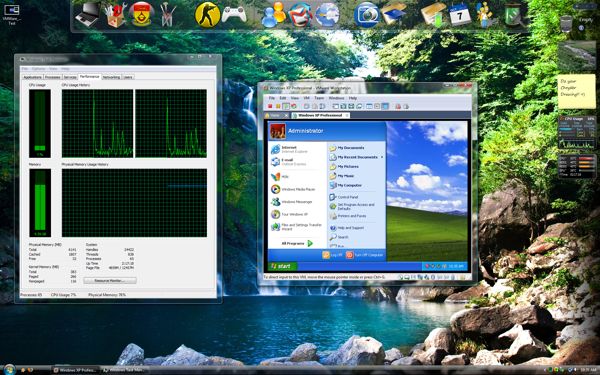Open Team menu in VMware Workstation

click(319, 98)
